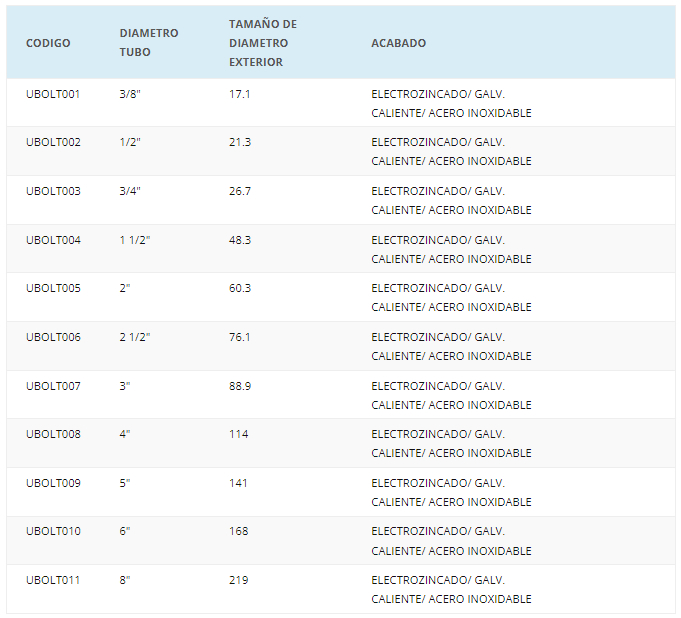Click the UBOLT010 code cell
Screen dimensions: 681x618
click(53, 531)
